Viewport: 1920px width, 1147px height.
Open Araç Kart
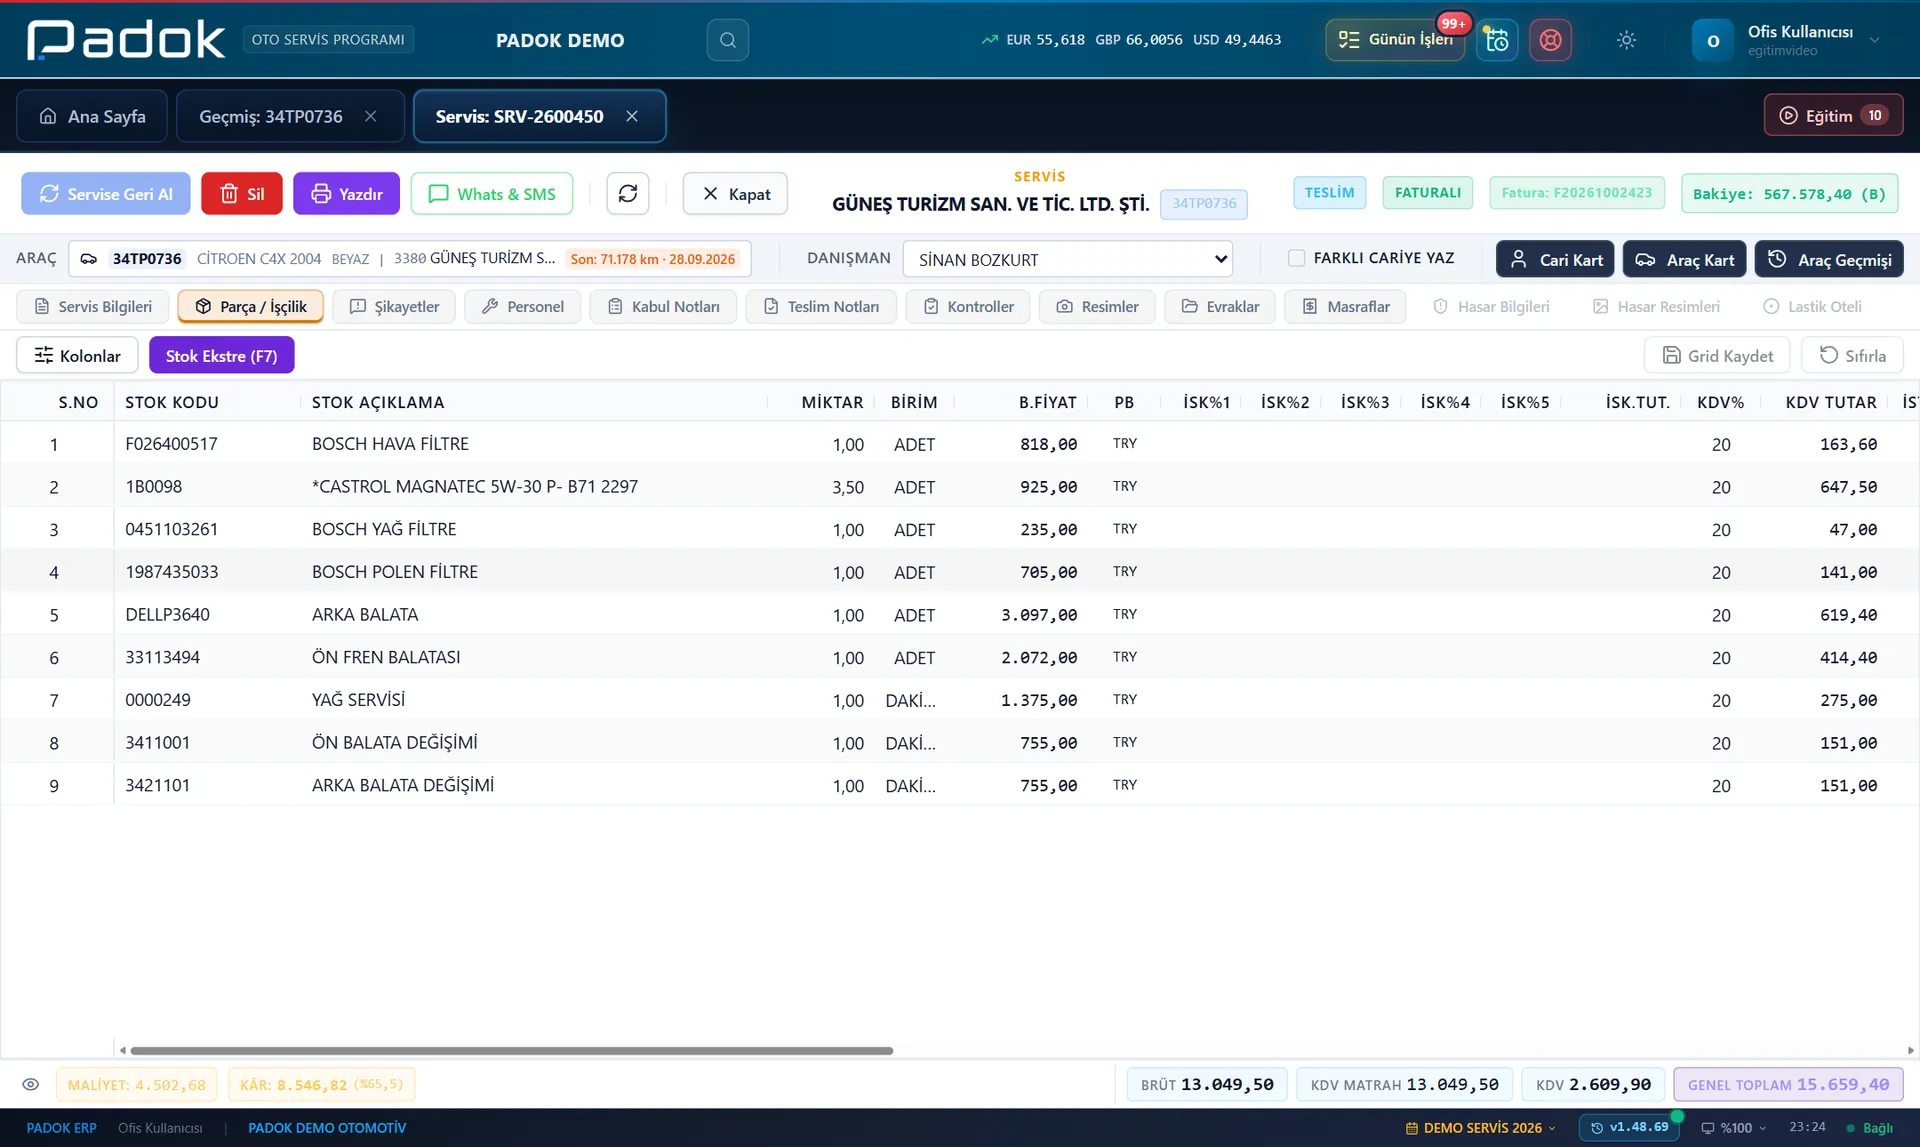tap(1685, 259)
